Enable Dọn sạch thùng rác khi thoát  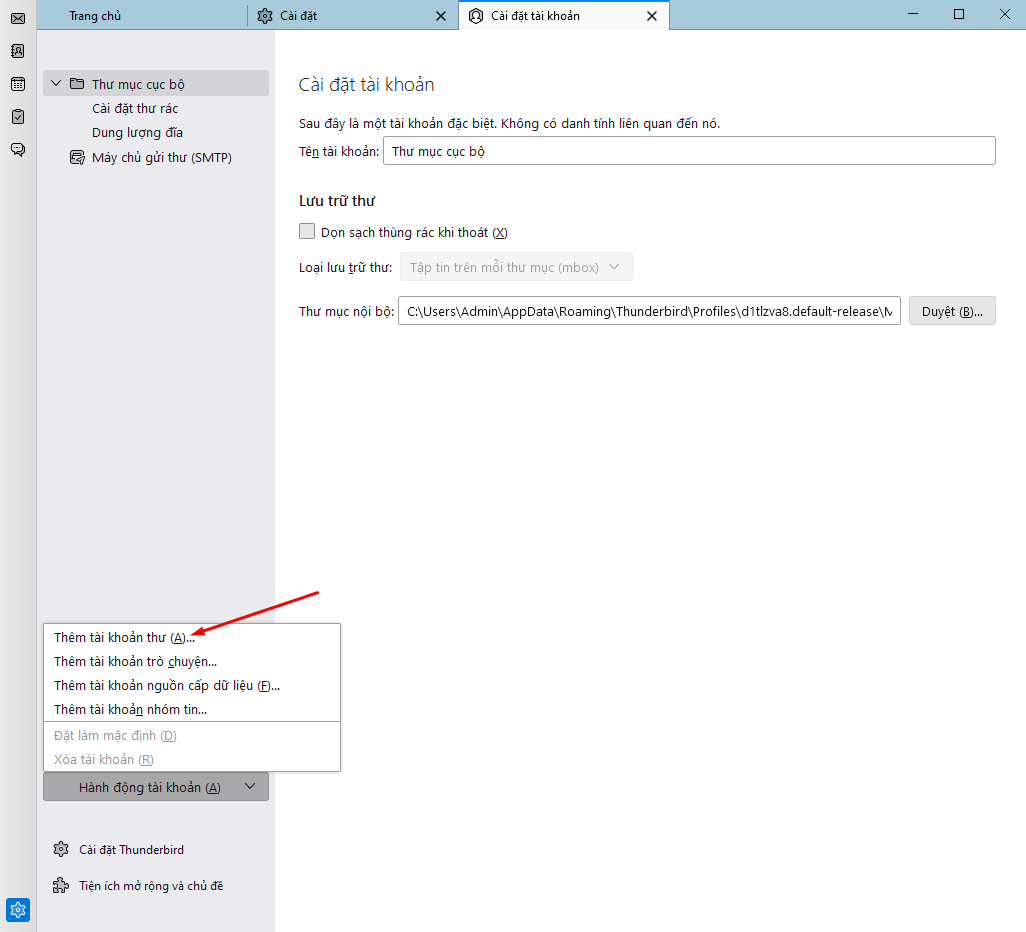click(307, 231)
